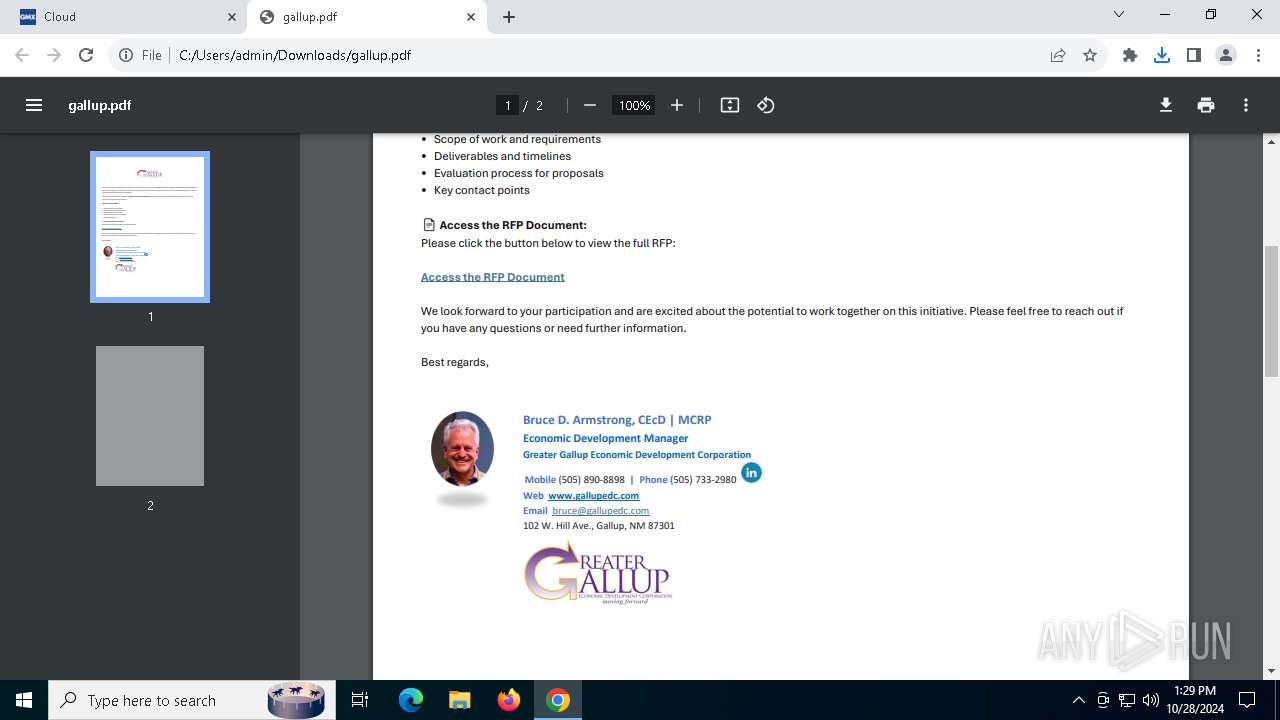Open File Explorer from taskbar
The width and height of the screenshot is (1280, 720).
460,700
